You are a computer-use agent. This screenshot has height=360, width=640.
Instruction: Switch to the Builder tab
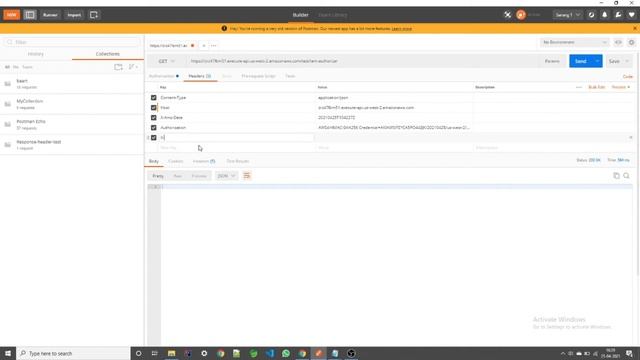tap(300, 15)
